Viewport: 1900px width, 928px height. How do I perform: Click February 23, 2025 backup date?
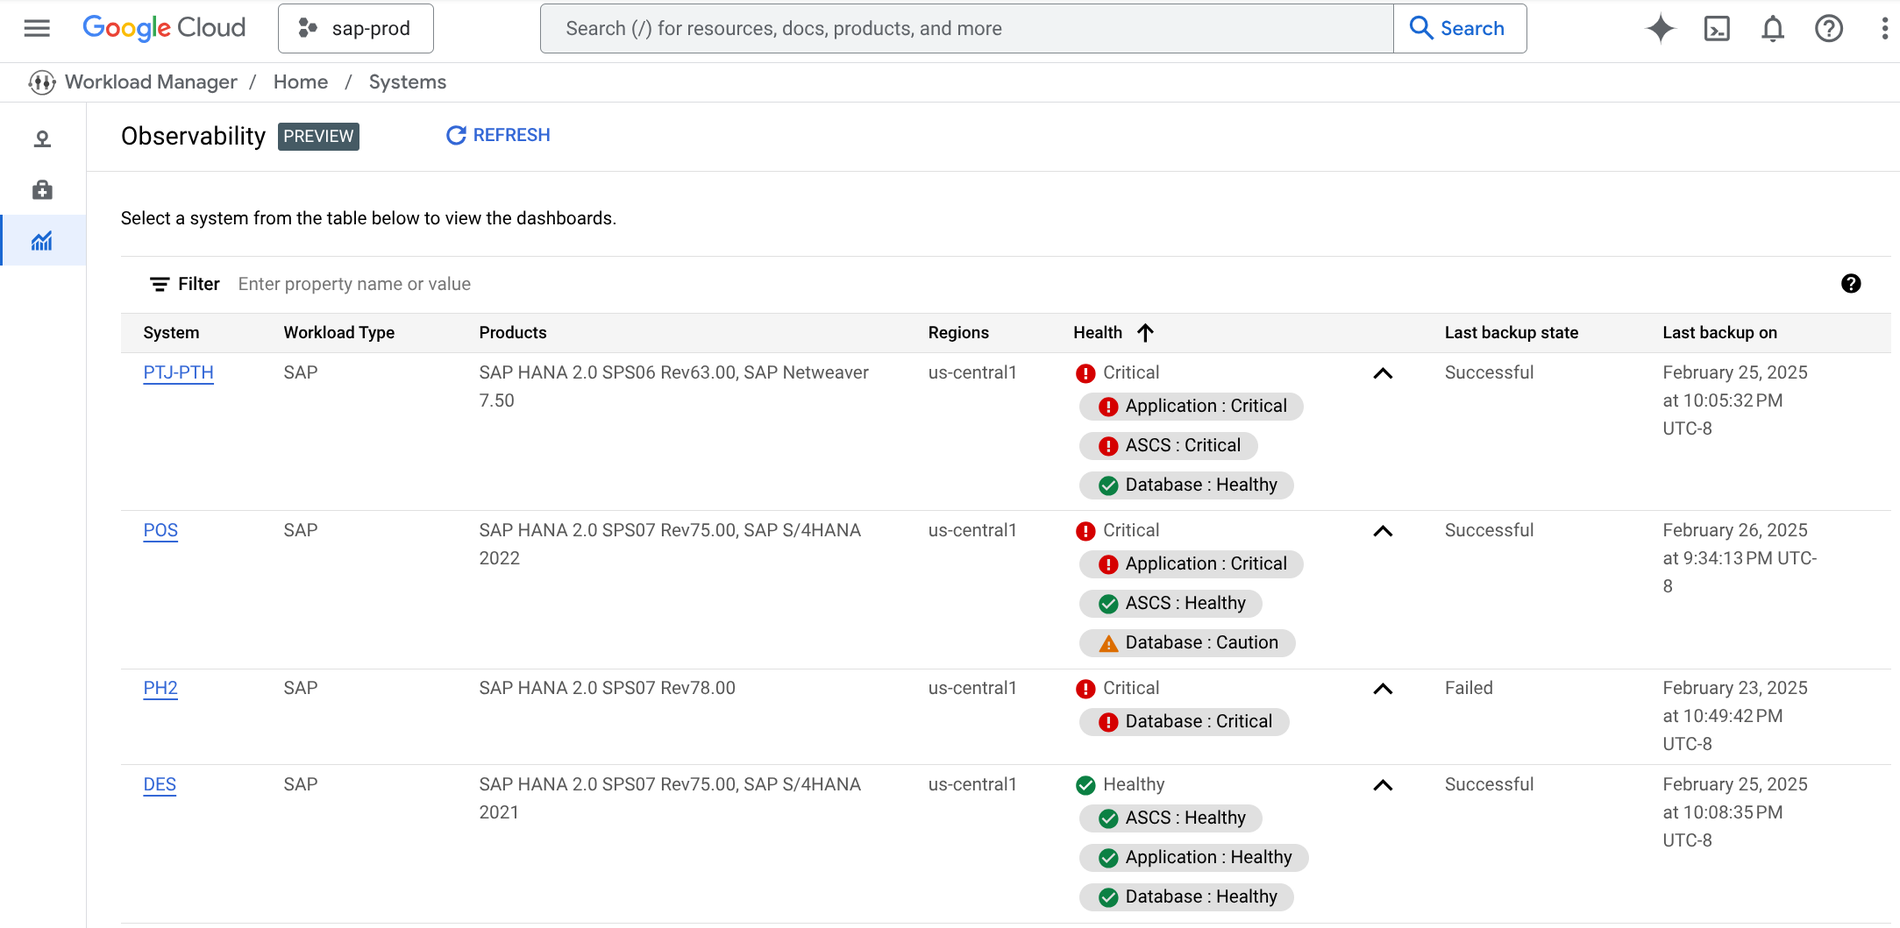pos(1735,688)
